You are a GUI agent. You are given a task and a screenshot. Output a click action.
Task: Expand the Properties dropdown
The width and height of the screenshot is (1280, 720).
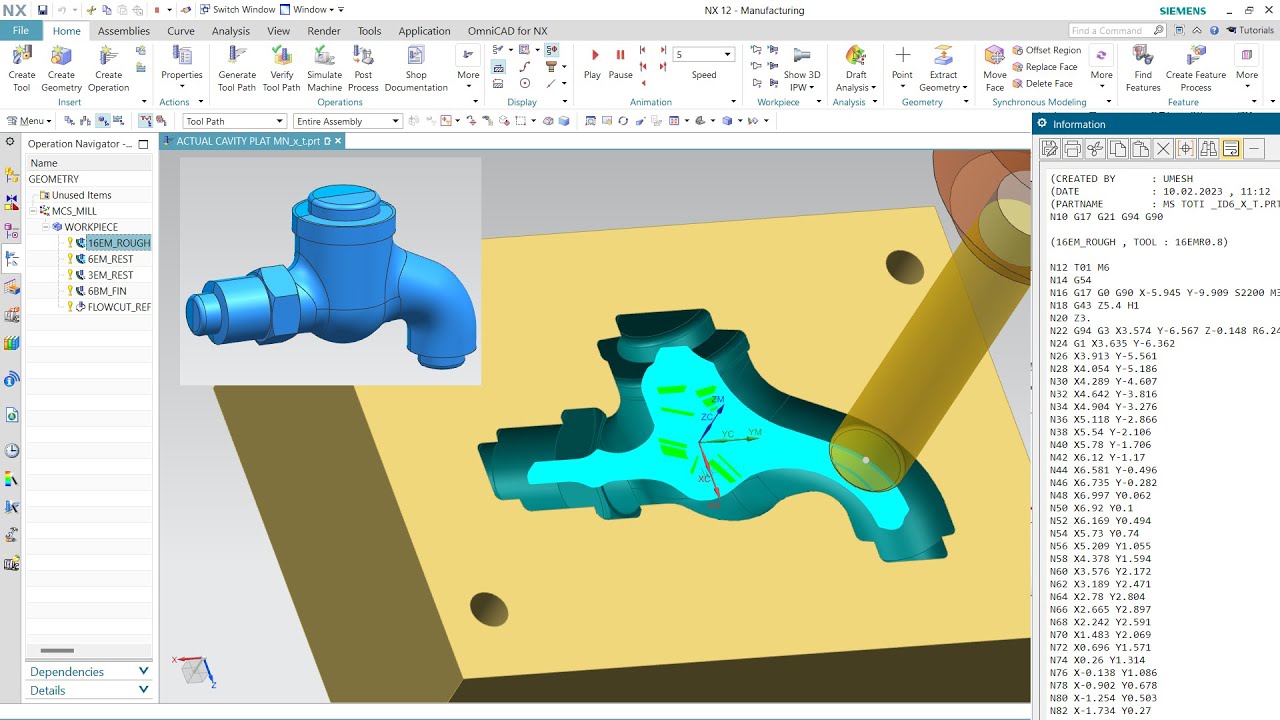(182, 87)
